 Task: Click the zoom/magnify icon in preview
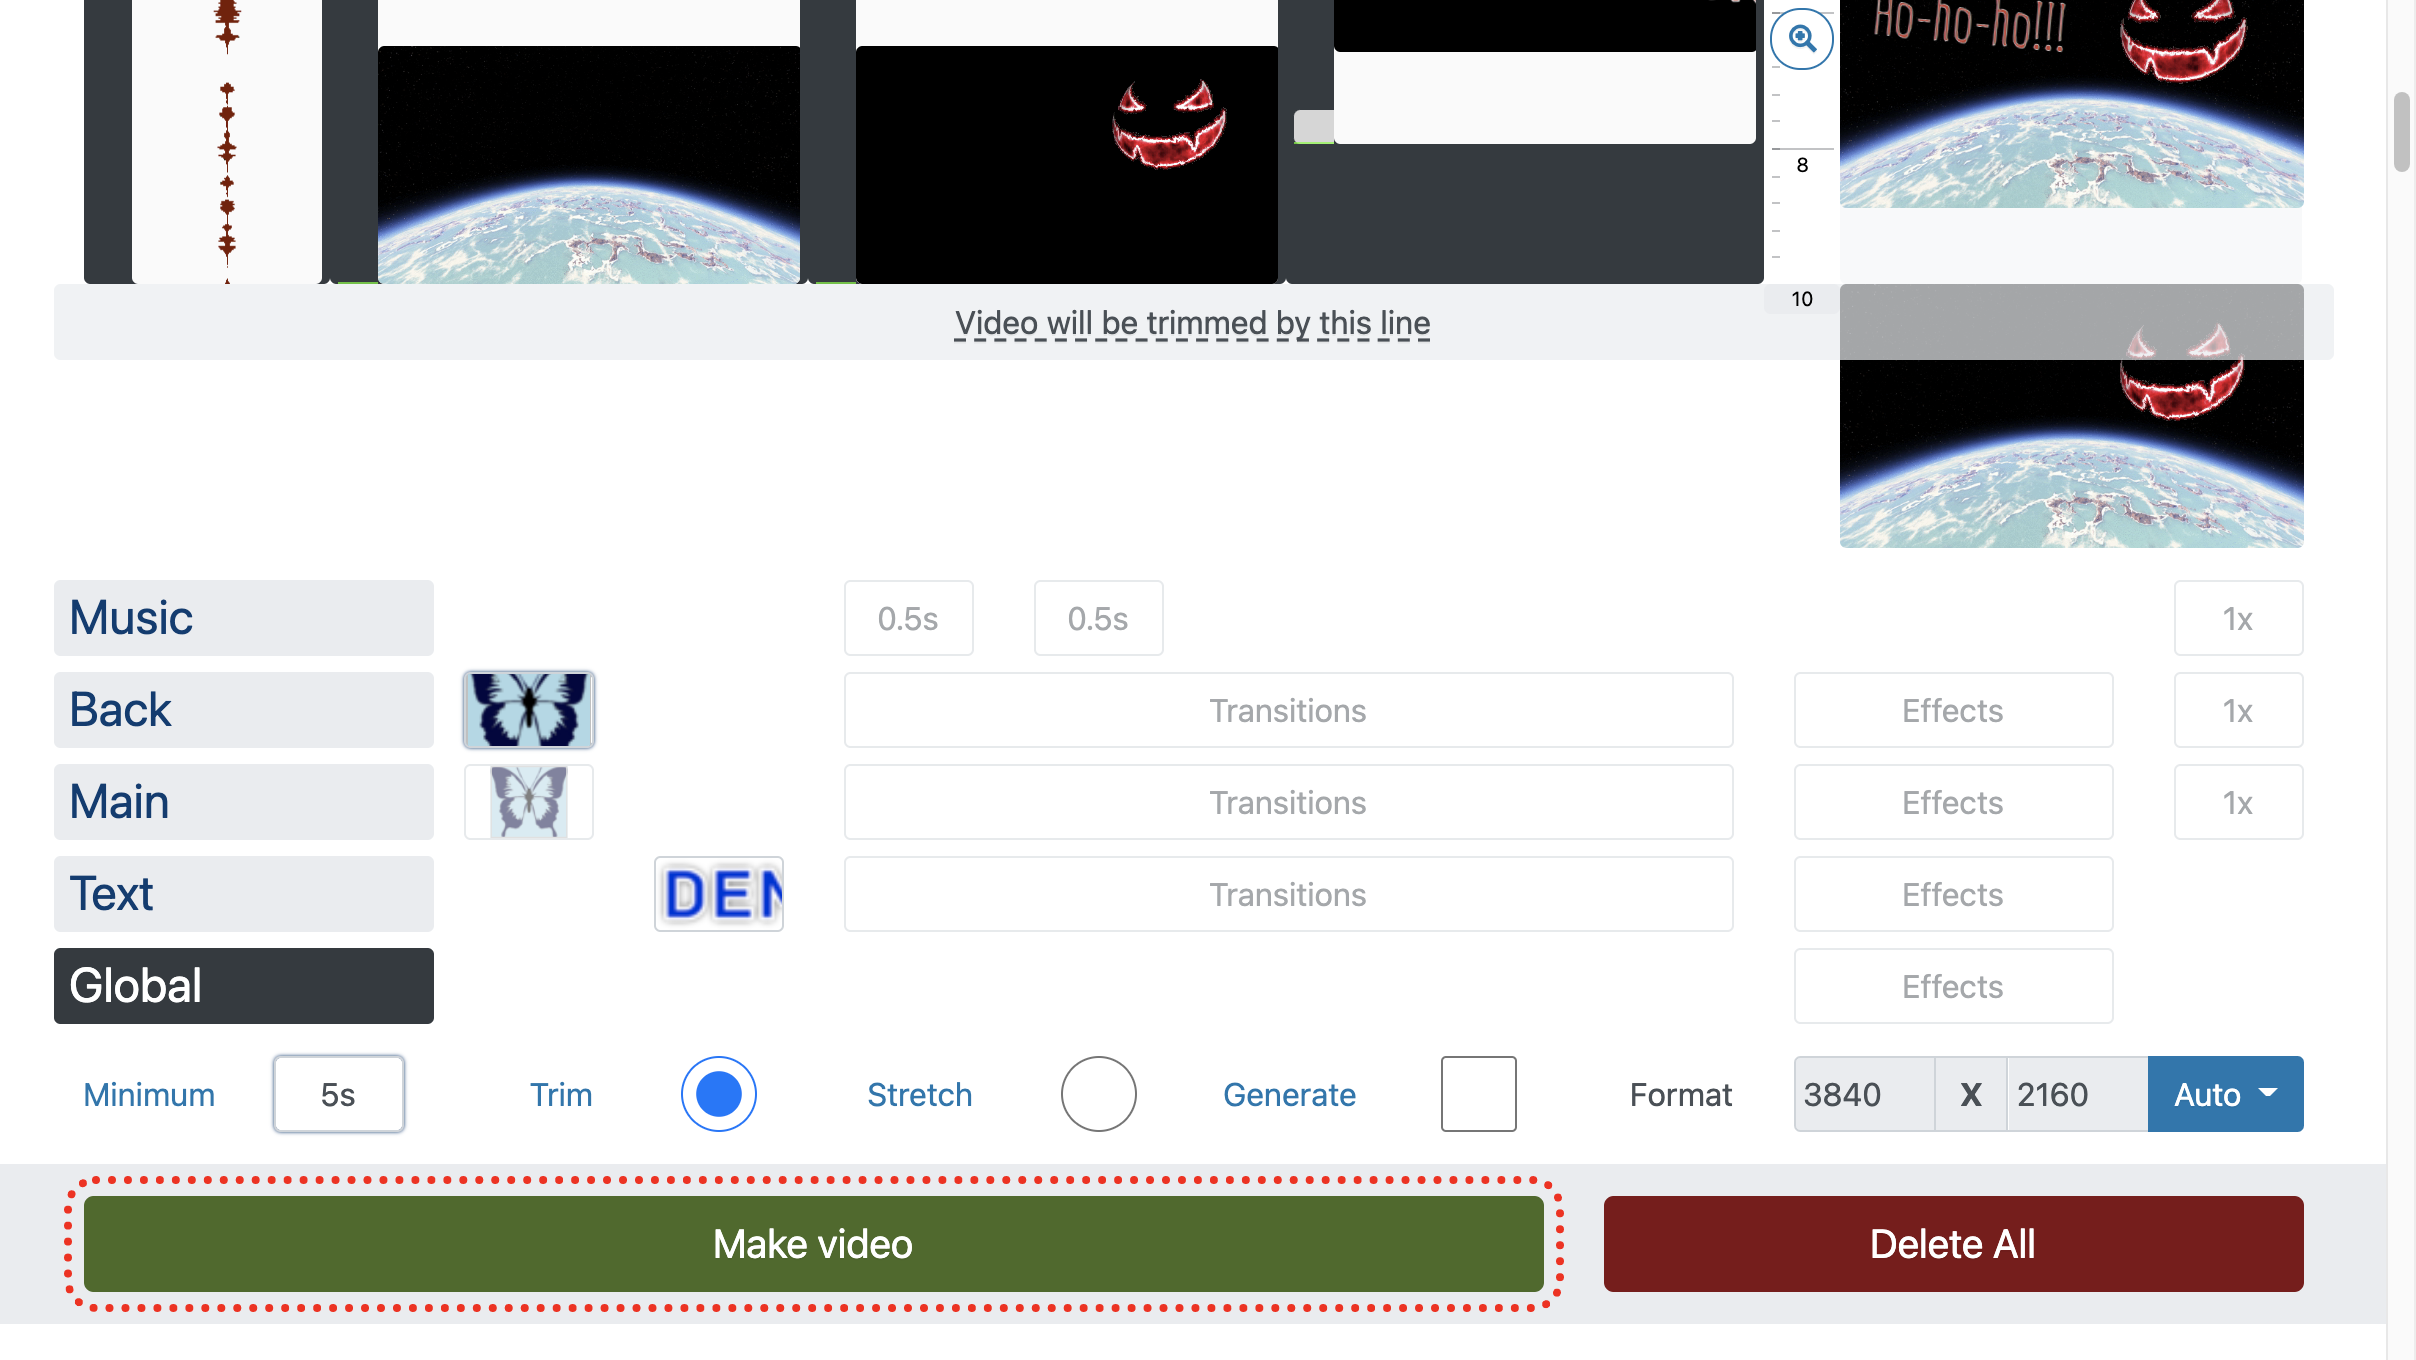coord(1802,36)
